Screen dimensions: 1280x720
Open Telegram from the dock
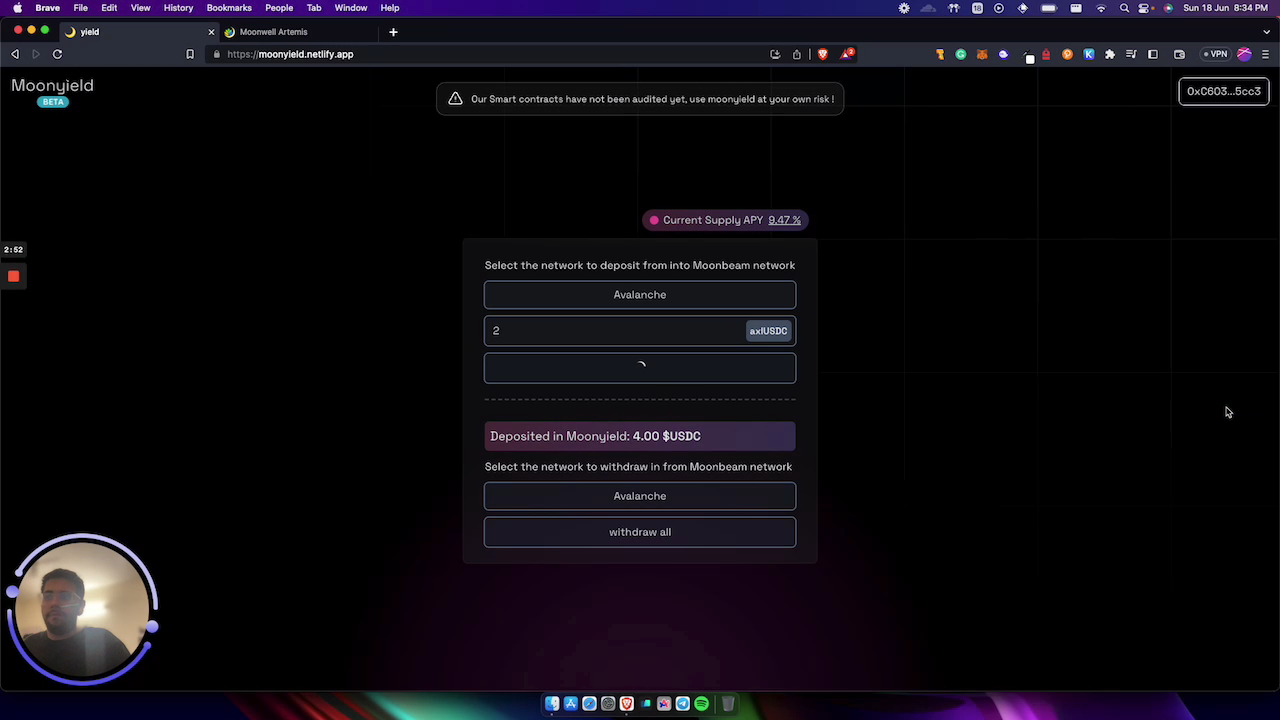point(683,704)
